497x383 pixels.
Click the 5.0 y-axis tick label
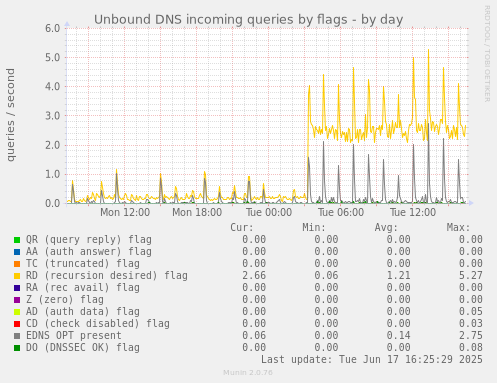click(x=53, y=58)
